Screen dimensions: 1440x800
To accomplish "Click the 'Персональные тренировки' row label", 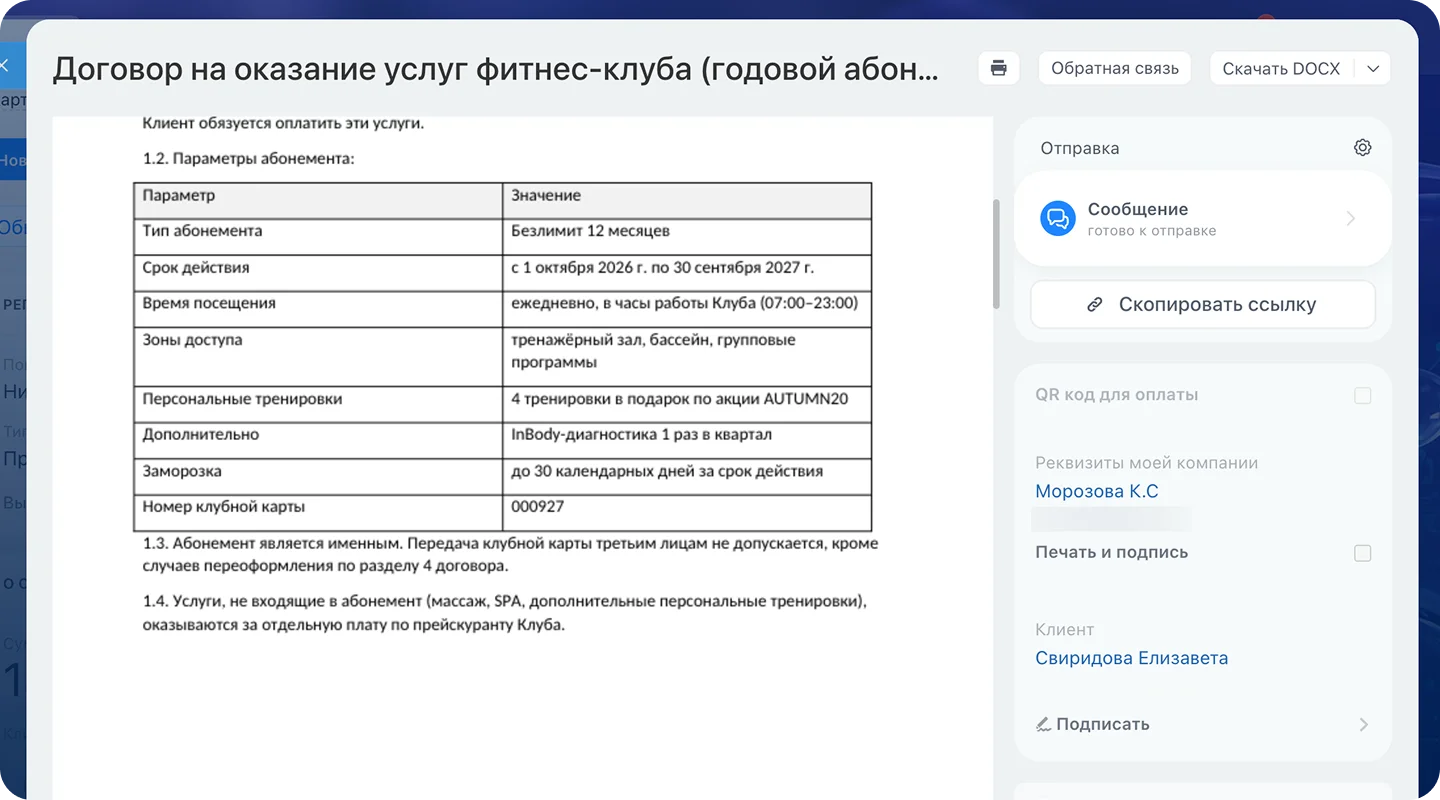I will pos(242,399).
